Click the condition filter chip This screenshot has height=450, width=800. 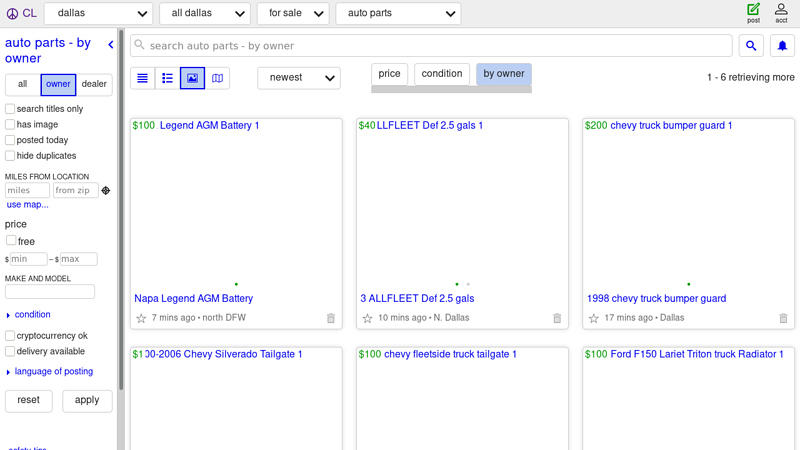[442, 74]
